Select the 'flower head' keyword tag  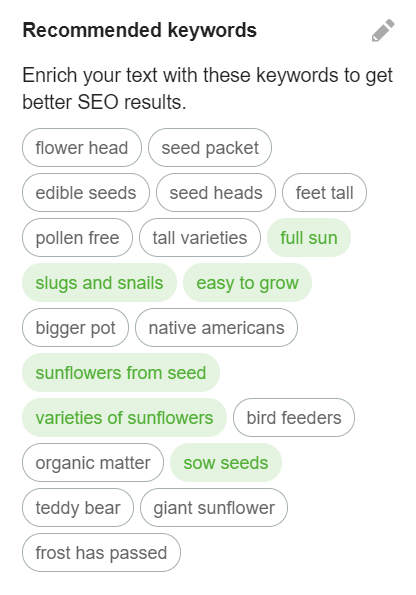(82, 148)
